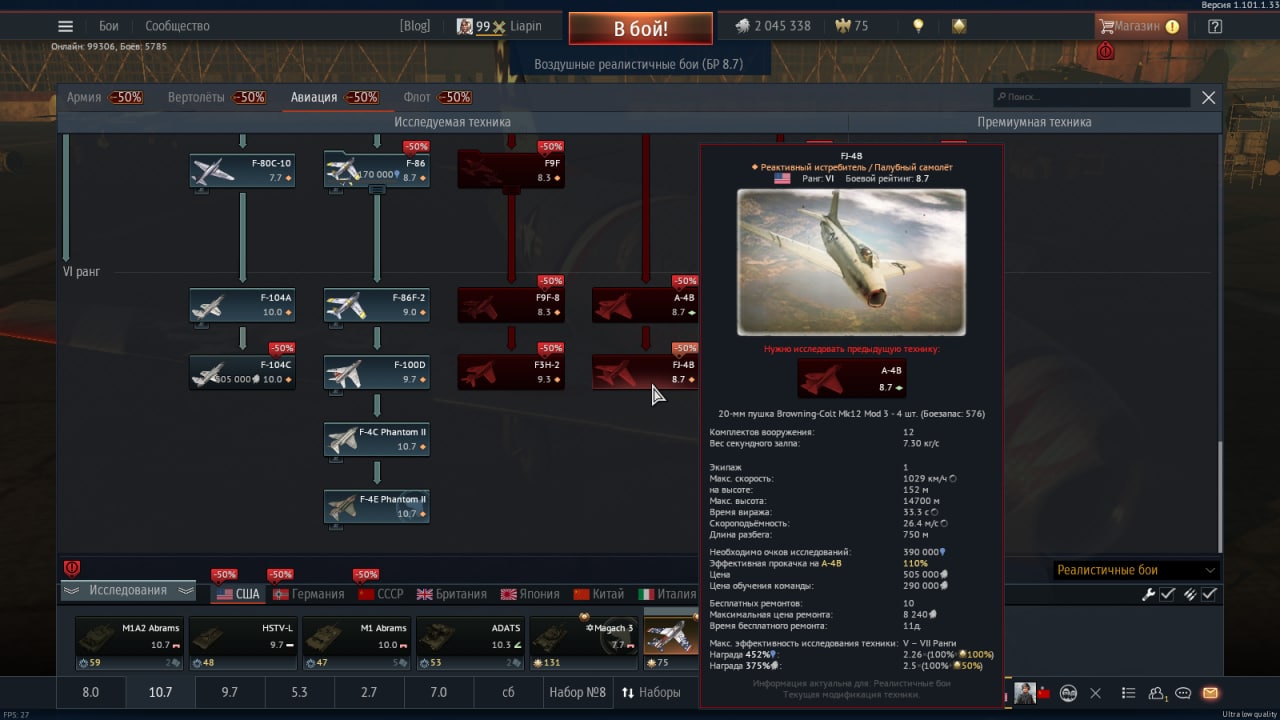Click the Поиск search field
The image size is (1280, 720).
[x=1091, y=97]
